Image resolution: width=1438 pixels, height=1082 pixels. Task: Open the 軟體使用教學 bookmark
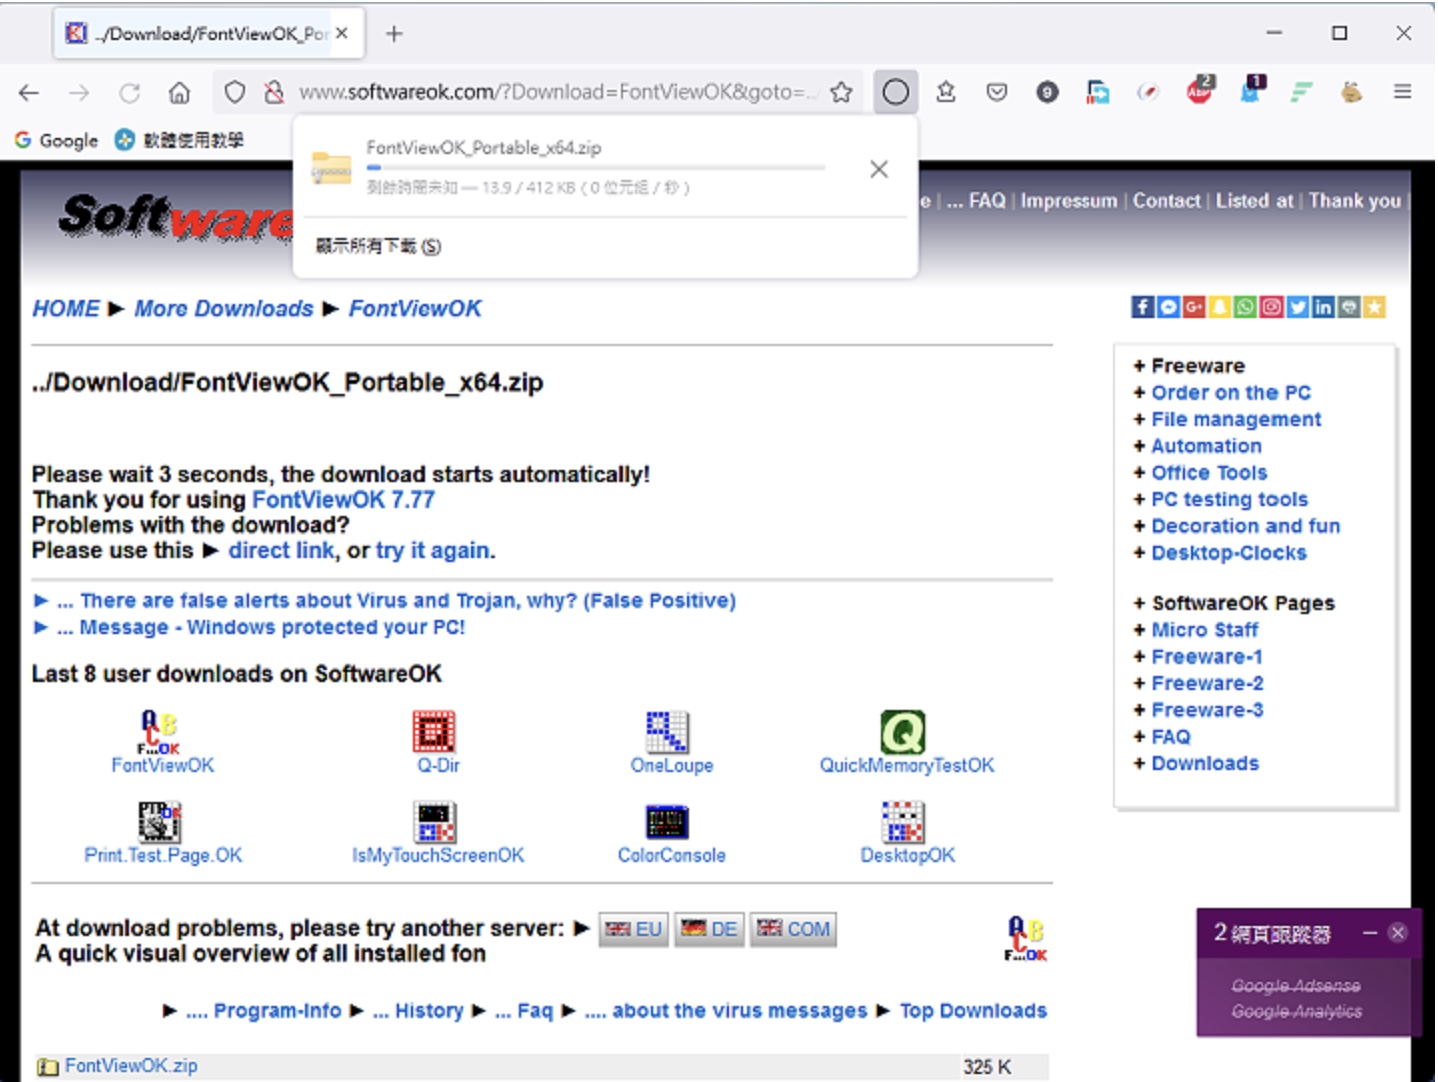pyautogui.click(x=179, y=140)
